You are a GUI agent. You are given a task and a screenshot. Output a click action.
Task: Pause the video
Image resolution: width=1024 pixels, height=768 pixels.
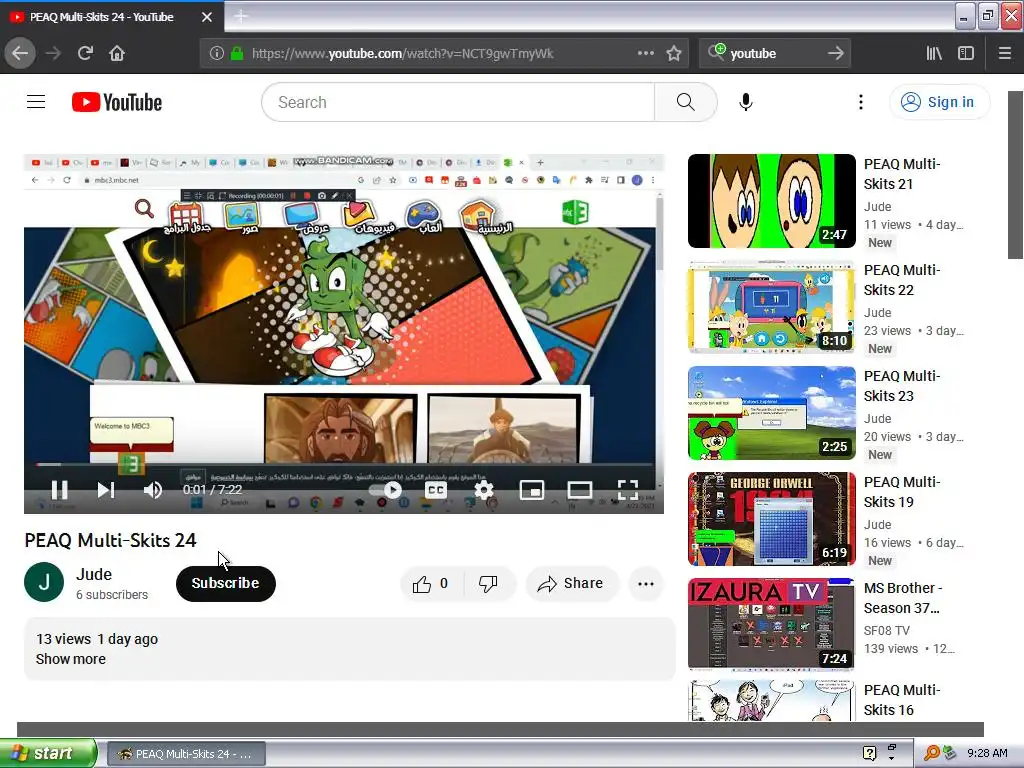[59, 490]
